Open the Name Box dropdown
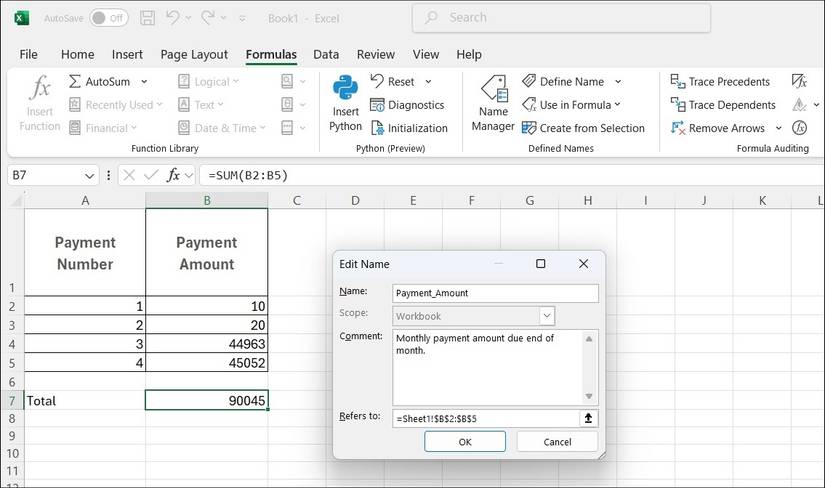 89,176
